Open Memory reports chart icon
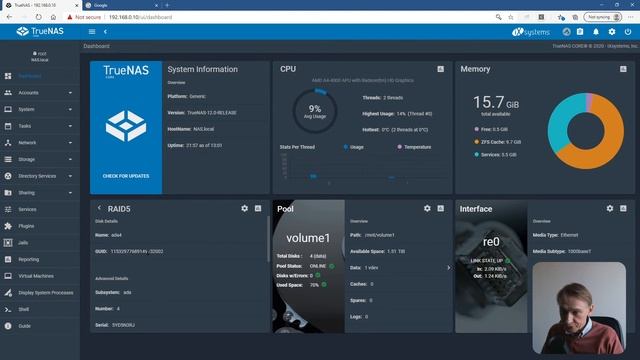Viewport: 640px width, 360px height. click(x=623, y=69)
